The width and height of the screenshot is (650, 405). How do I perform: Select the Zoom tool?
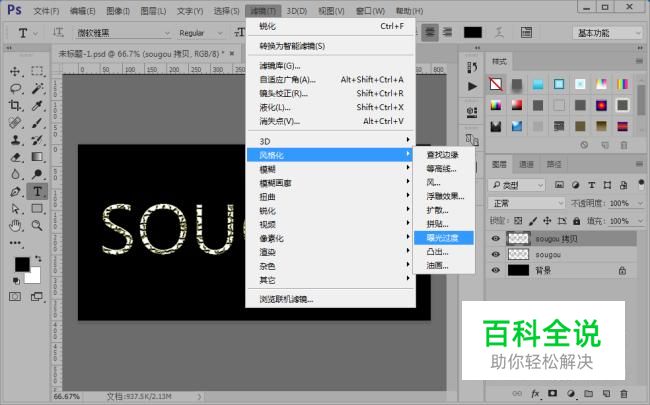click(37, 226)
